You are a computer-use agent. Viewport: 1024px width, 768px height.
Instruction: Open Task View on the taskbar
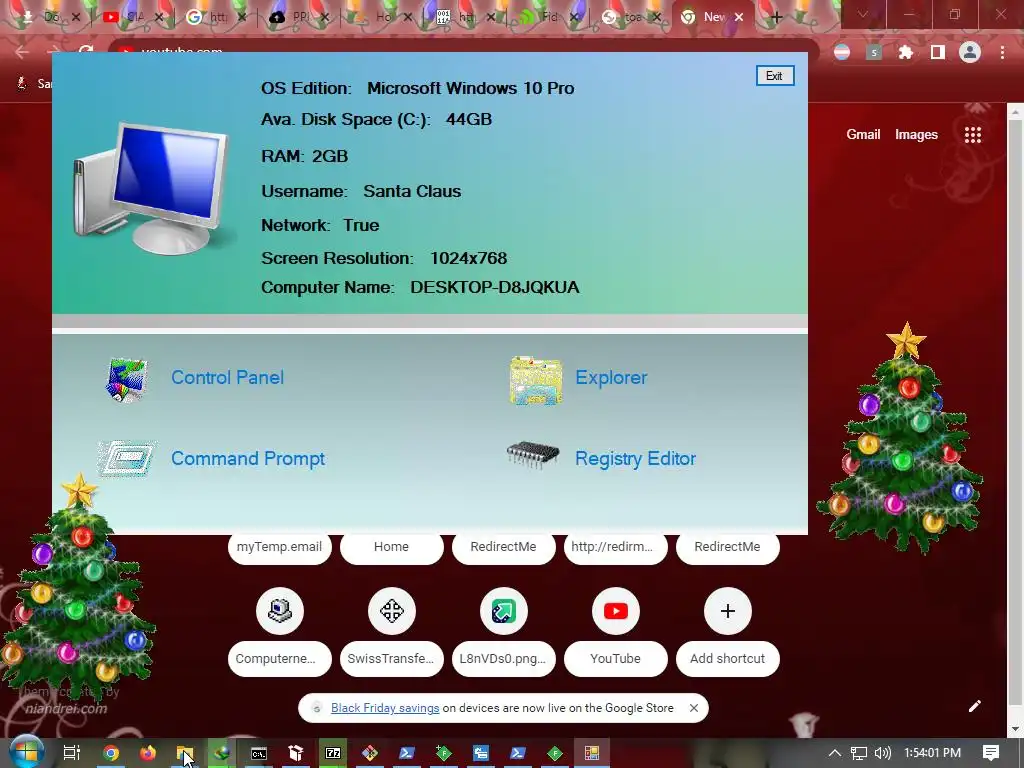tap(72, 753)
